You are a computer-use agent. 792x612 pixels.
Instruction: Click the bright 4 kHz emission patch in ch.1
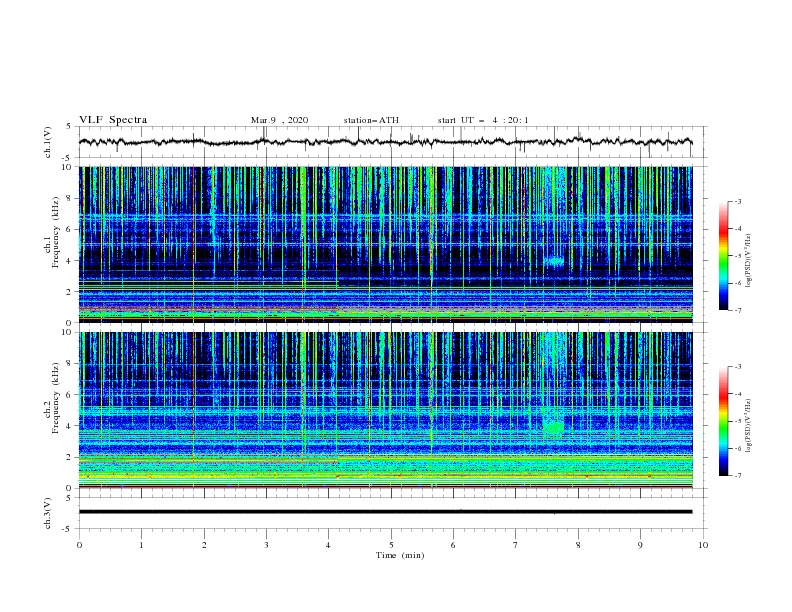click(555, 262)
